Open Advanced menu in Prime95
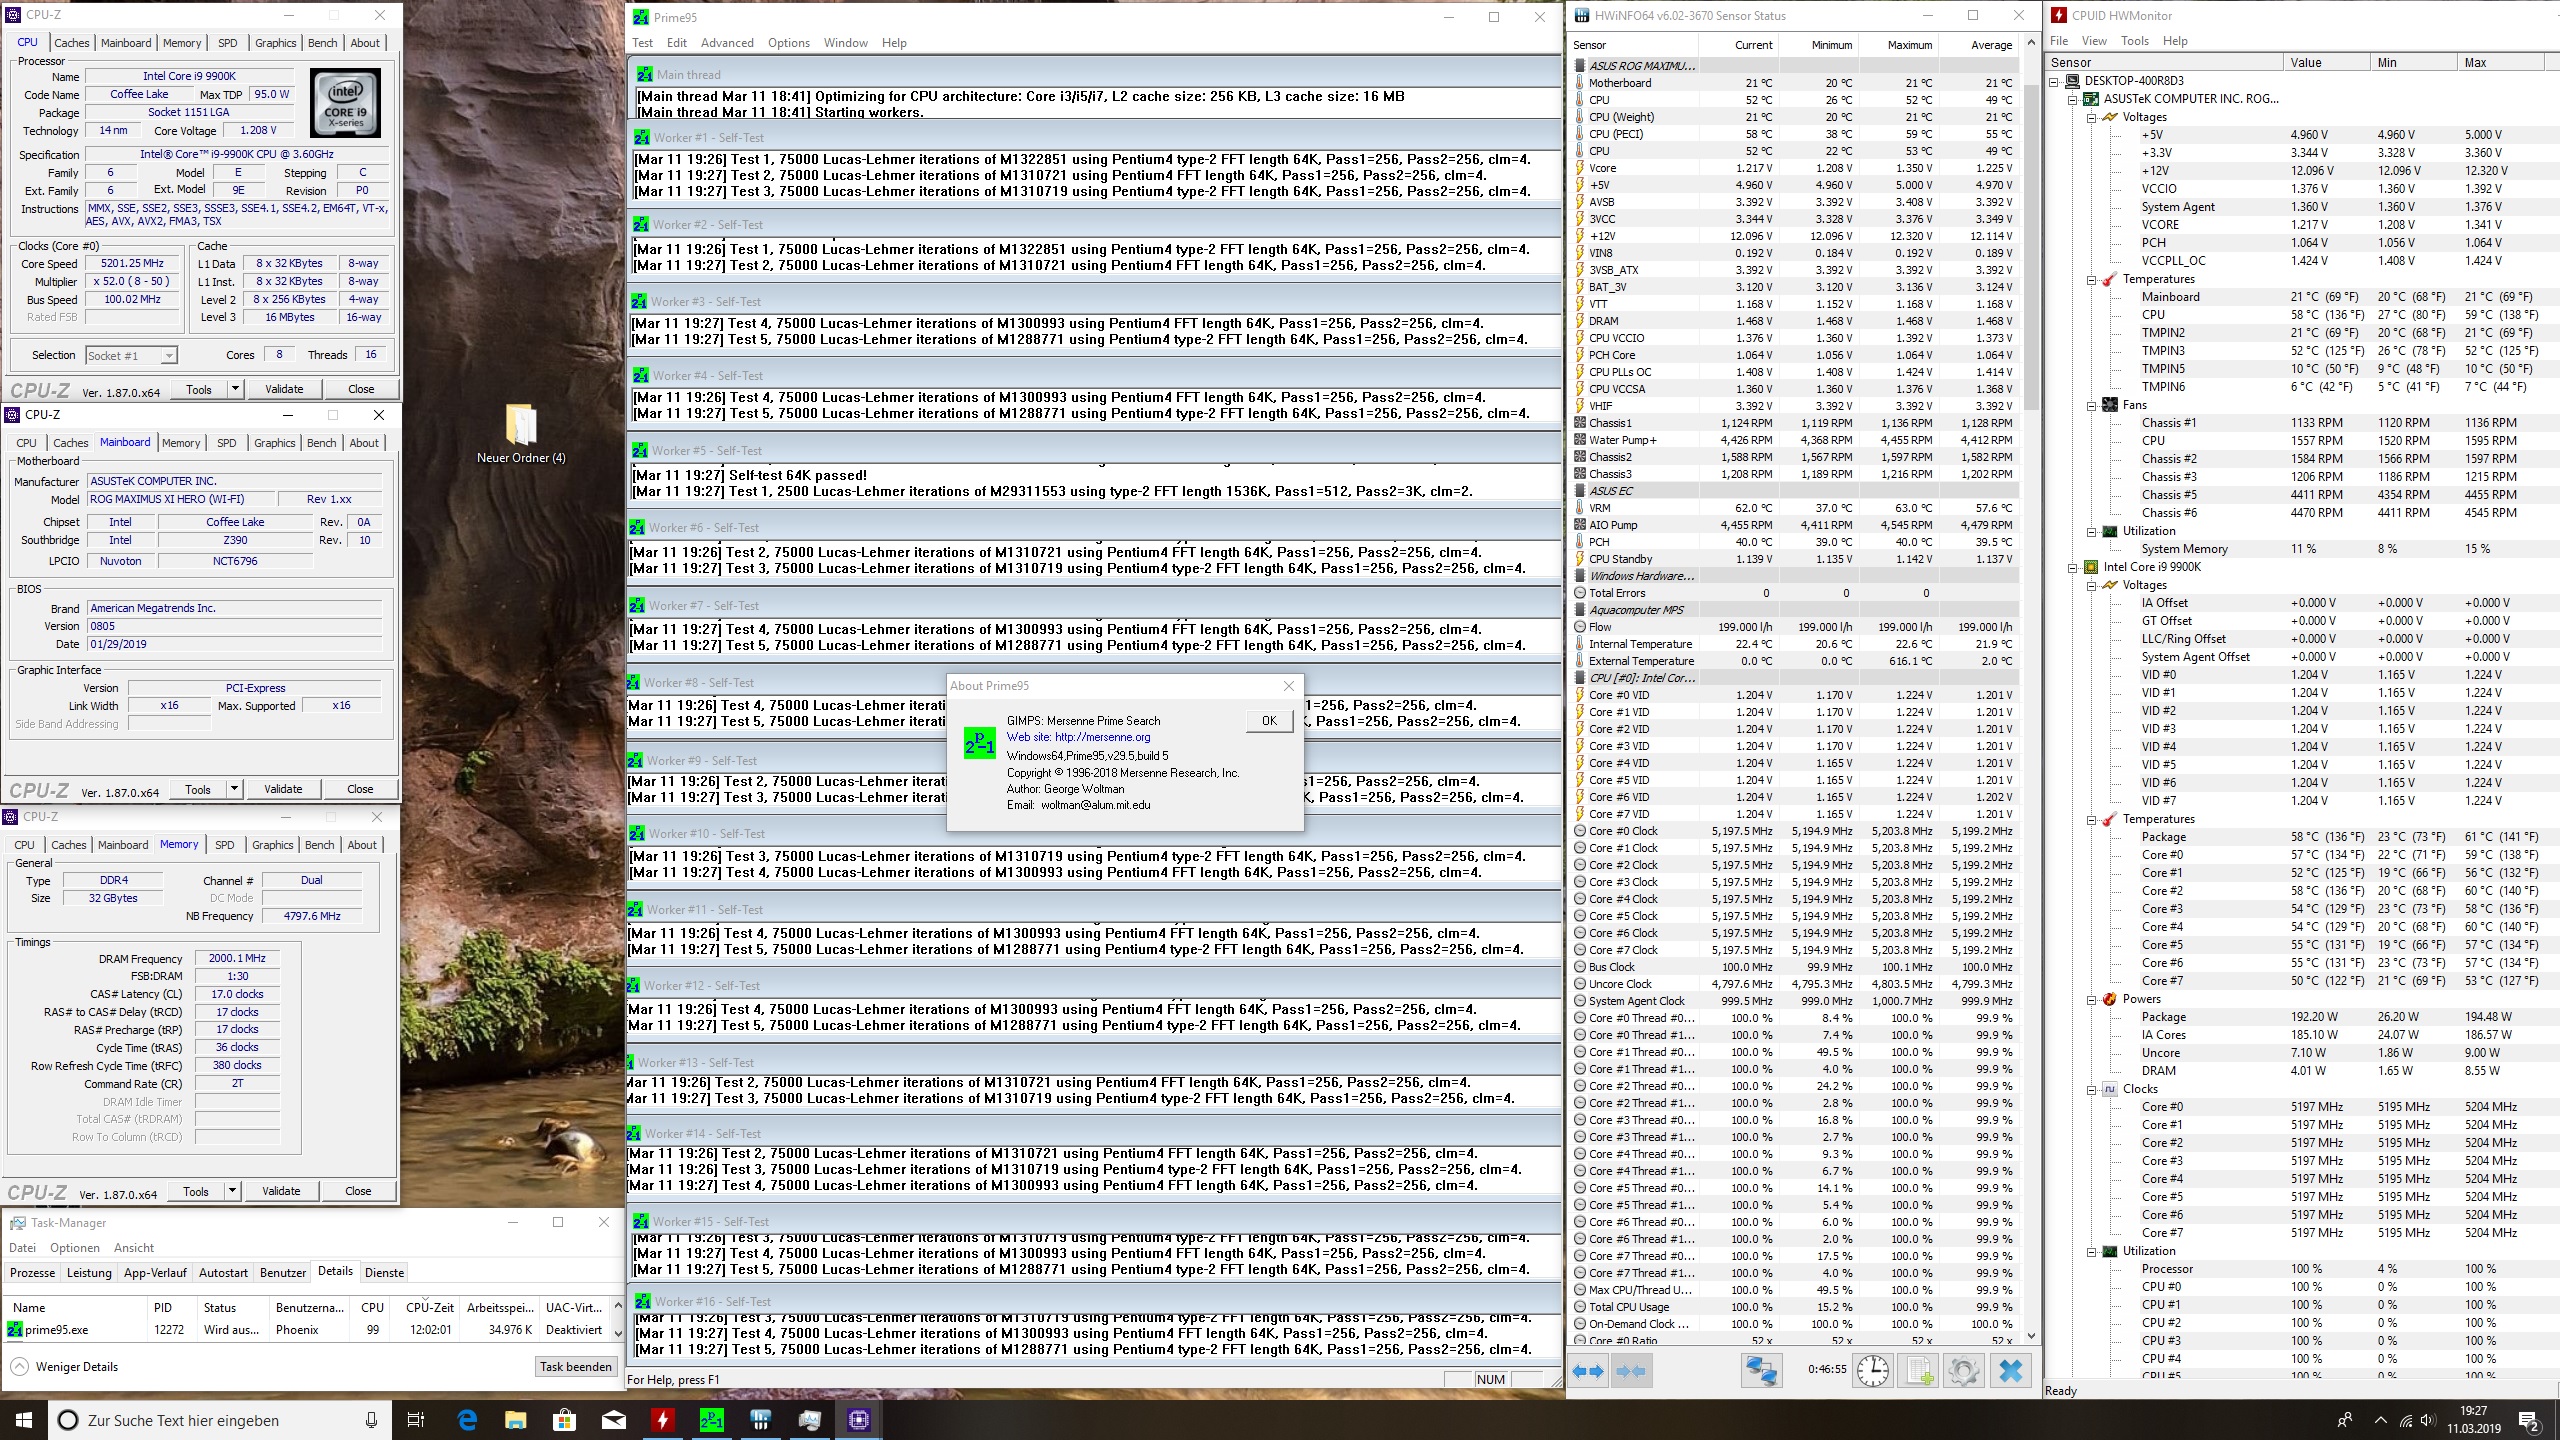2560x1440 pixels. tap(727, 43)
